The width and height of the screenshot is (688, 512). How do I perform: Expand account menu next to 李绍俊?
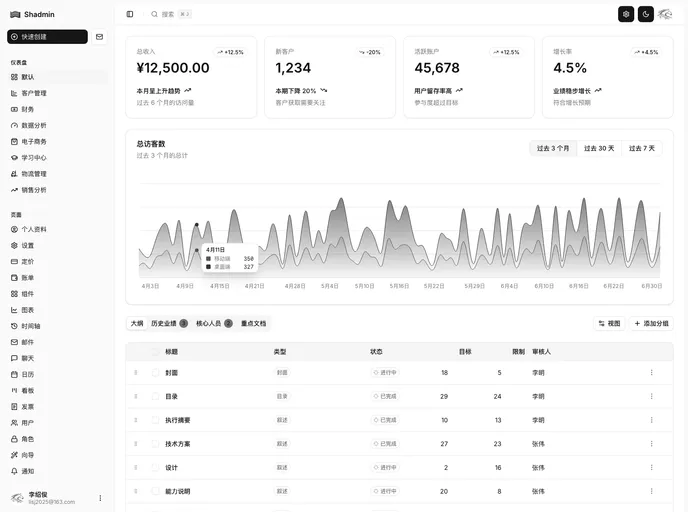click(100, 498)
